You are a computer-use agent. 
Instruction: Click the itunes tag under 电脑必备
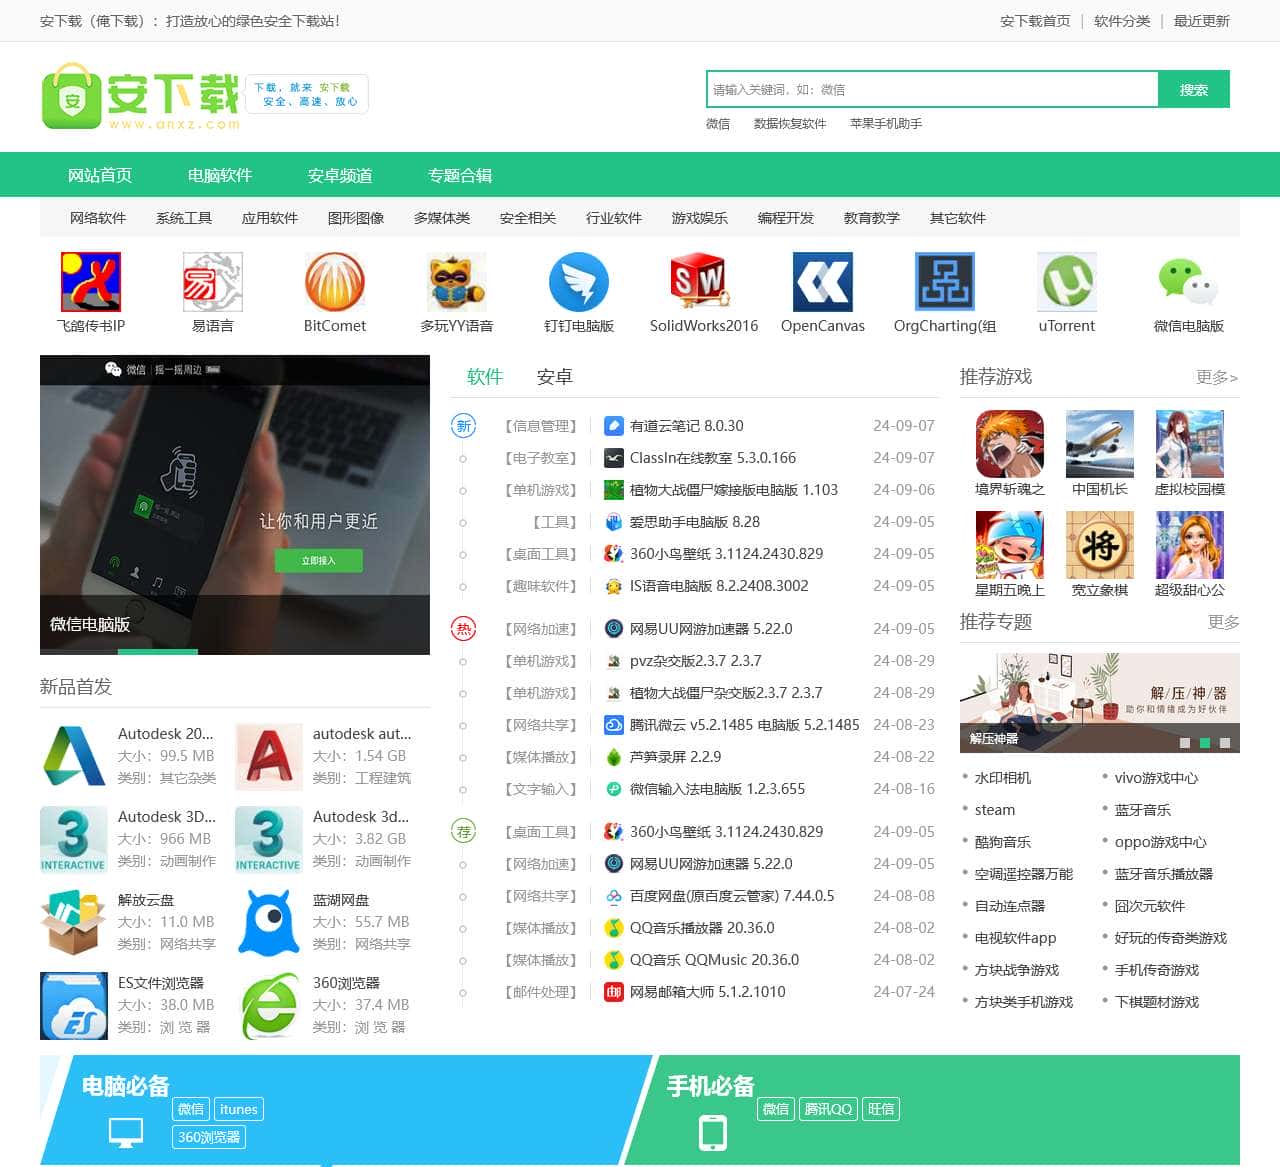(239, 1109)
